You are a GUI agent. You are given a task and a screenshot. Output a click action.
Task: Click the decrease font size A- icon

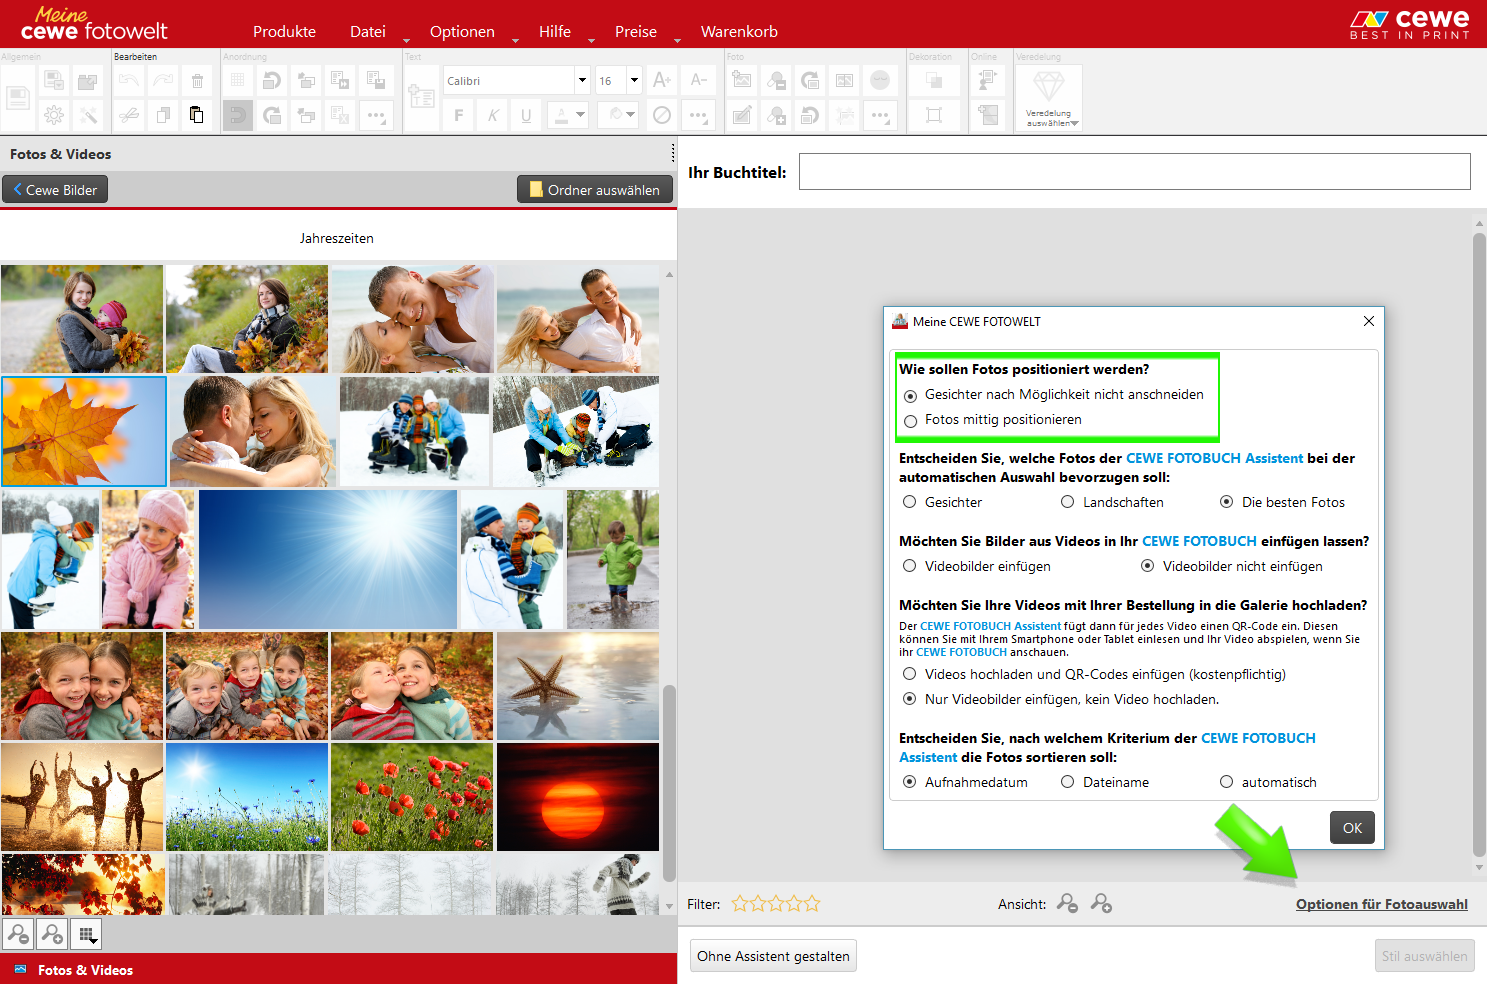tap(699, 80)
